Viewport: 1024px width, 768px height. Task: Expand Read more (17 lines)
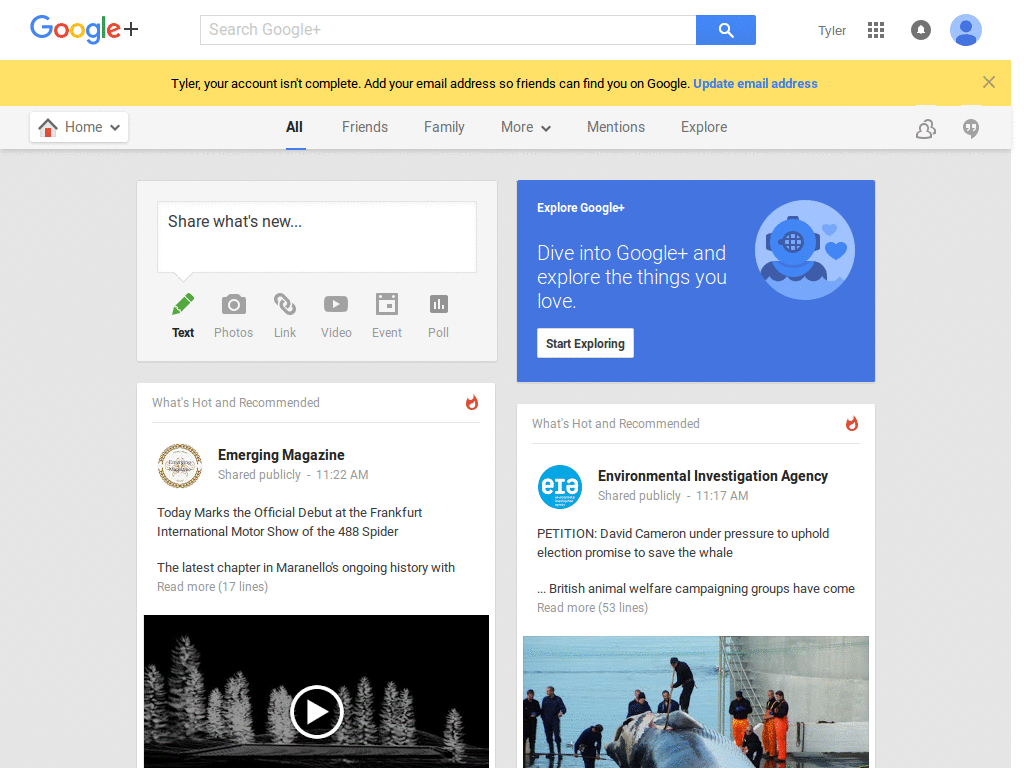tap(212, 586)
